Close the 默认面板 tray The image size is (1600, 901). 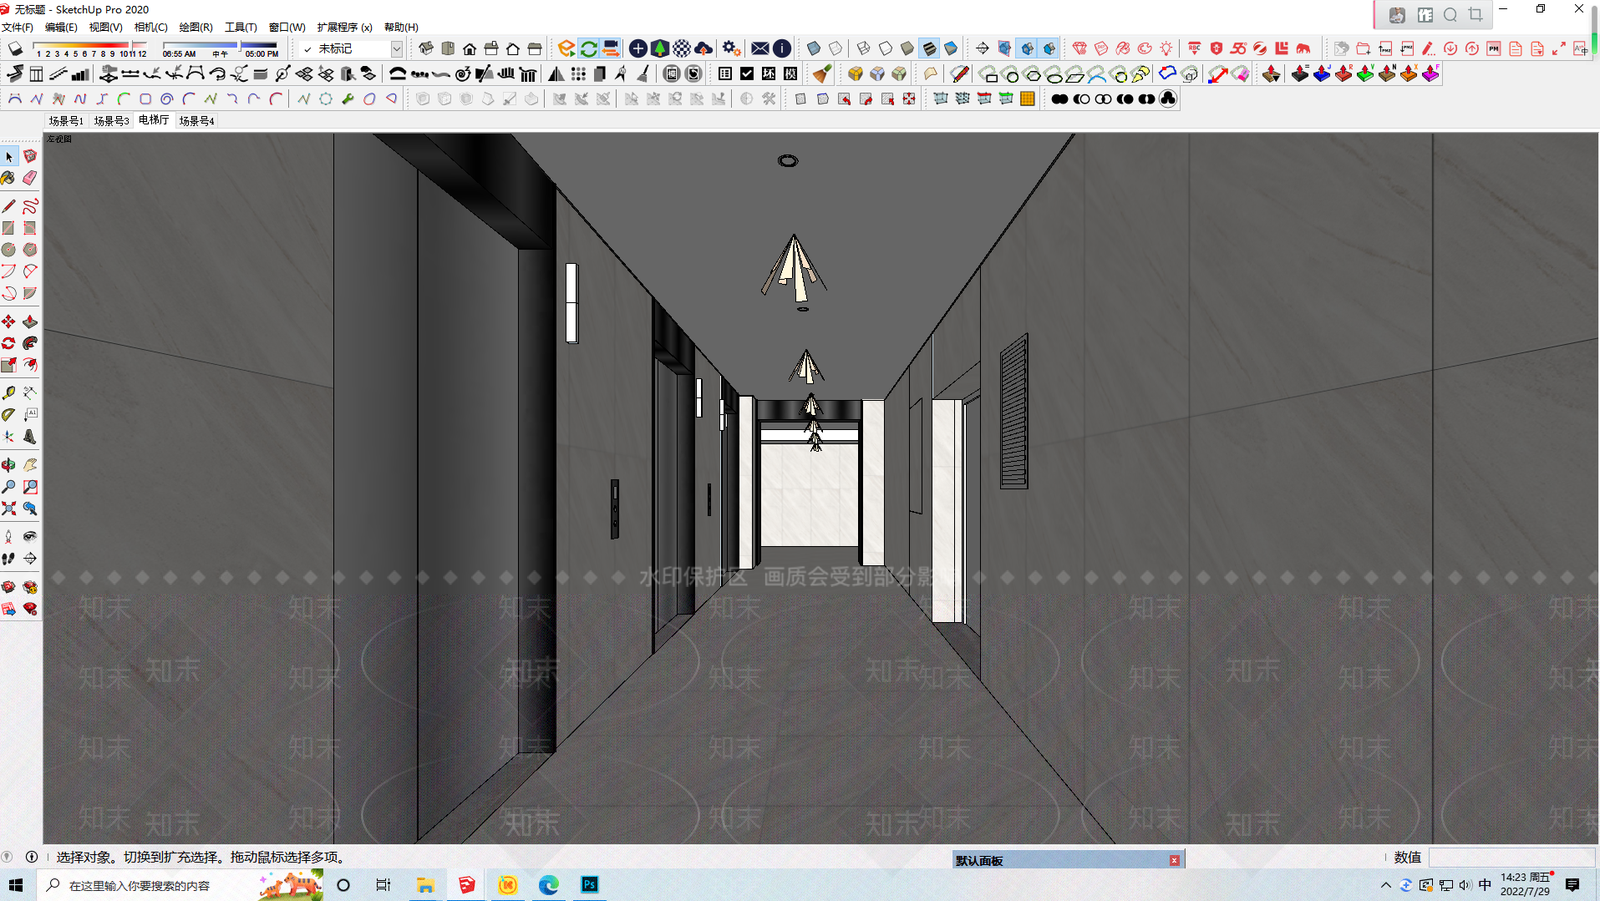pos(1174,860)
